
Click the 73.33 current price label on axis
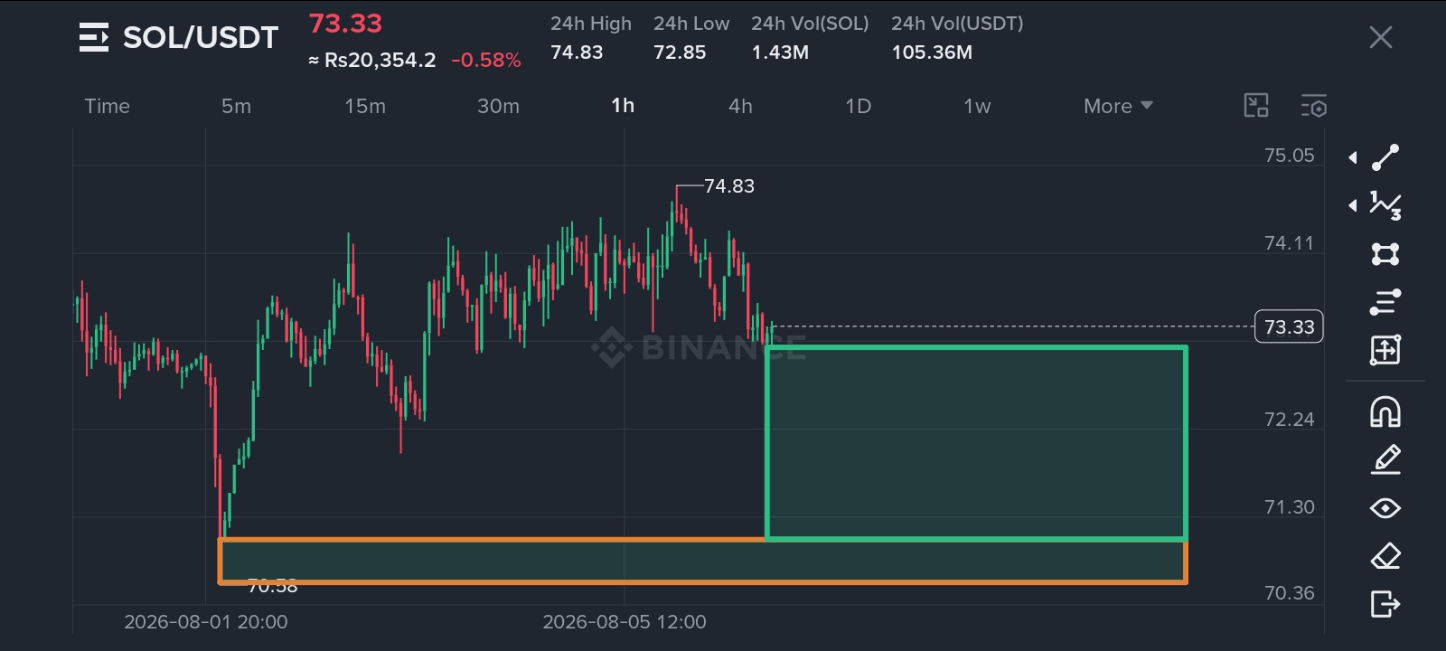(x=1289, y=327)
